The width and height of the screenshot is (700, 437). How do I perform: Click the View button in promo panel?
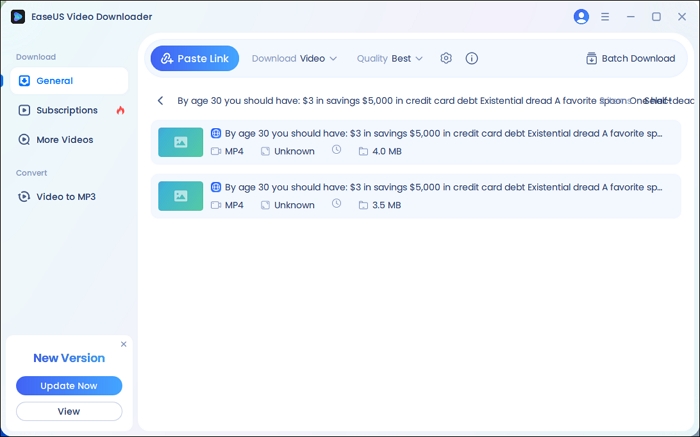click(x=69, y=411)
